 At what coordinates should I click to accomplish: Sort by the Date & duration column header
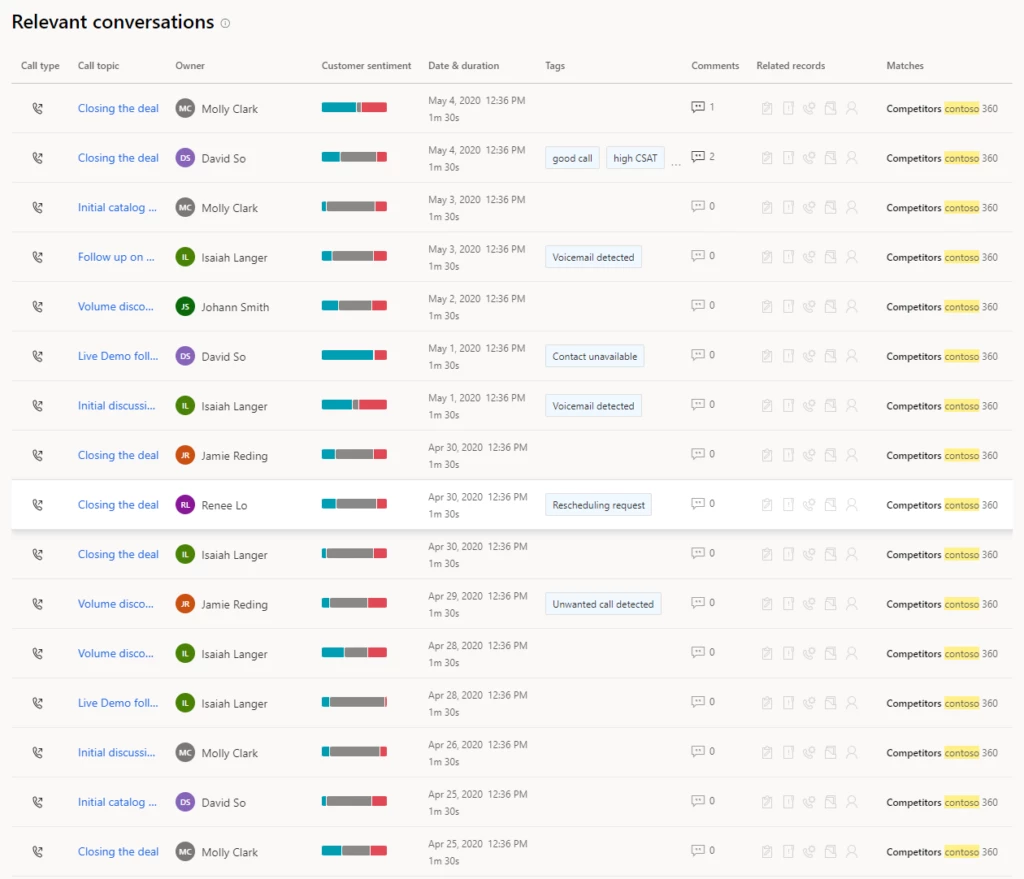click(x=463, y=66)
